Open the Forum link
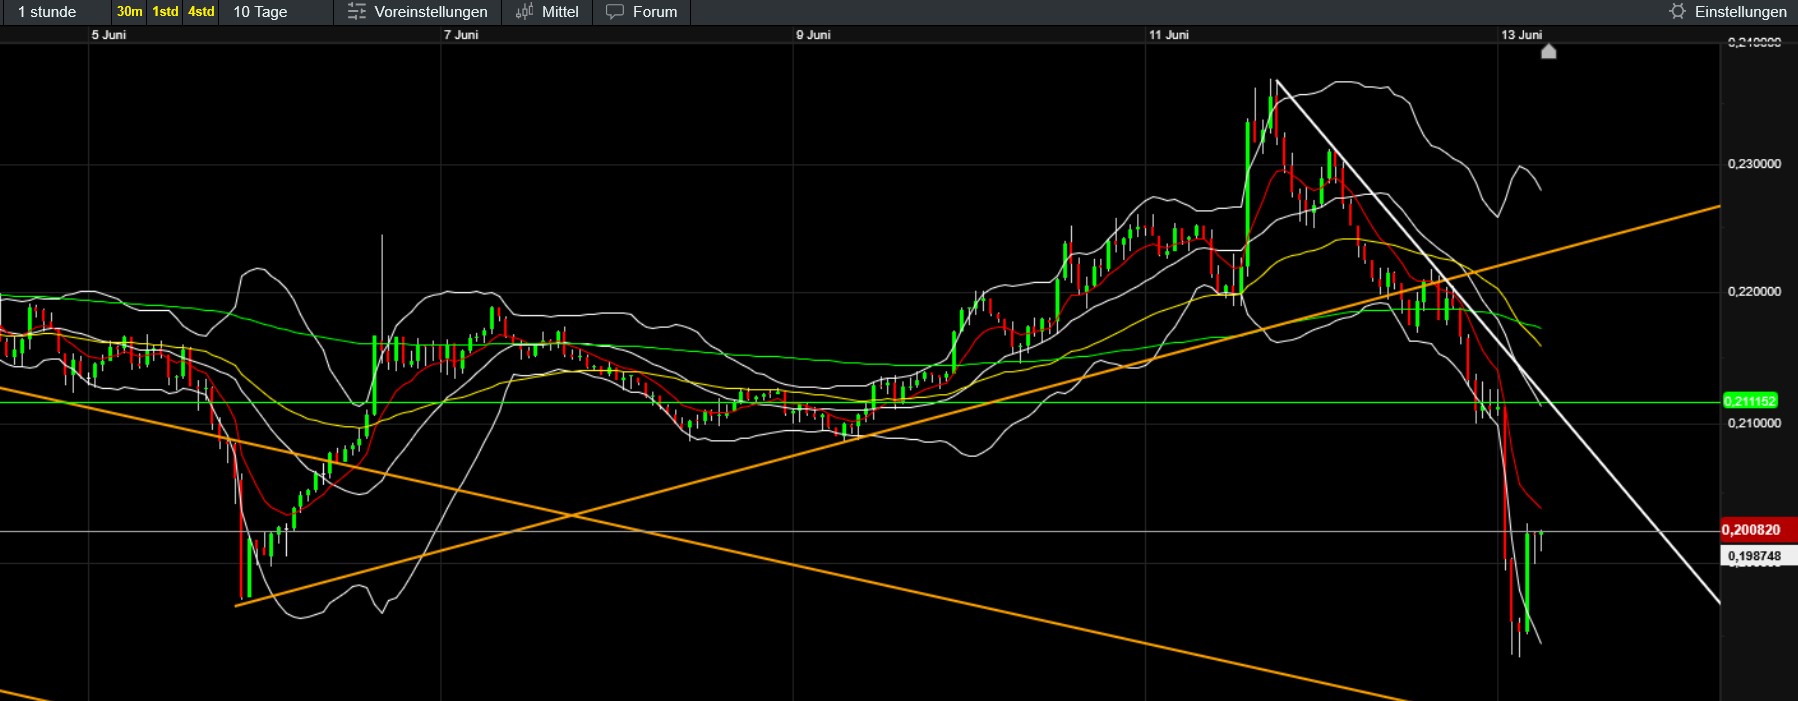The width and height of the screenshot is (1798, 701). pos(655,12)
